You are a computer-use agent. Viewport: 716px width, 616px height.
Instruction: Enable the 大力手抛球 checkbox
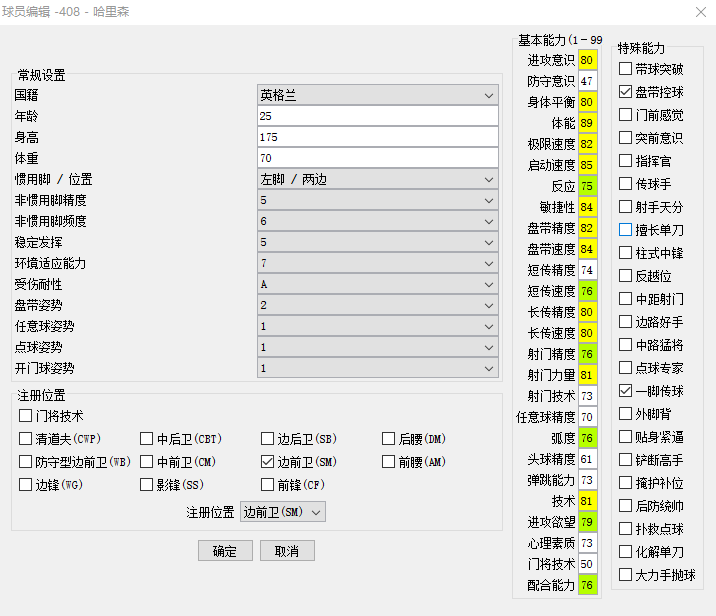626,574
